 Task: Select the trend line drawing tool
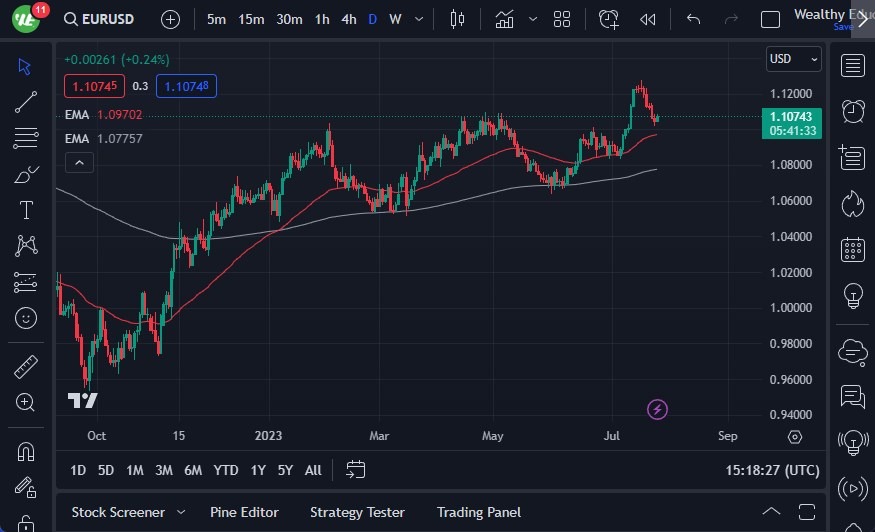tap(26, 101)
